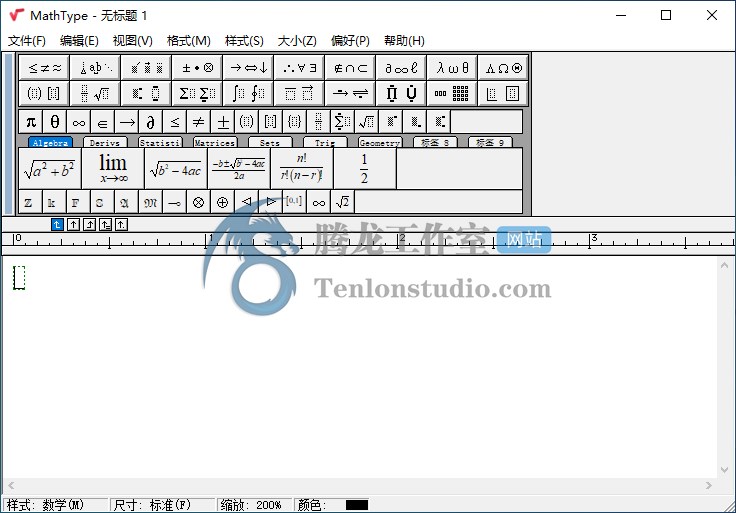
Task: Insert the circled plus symbol
Action: point(222,202)
